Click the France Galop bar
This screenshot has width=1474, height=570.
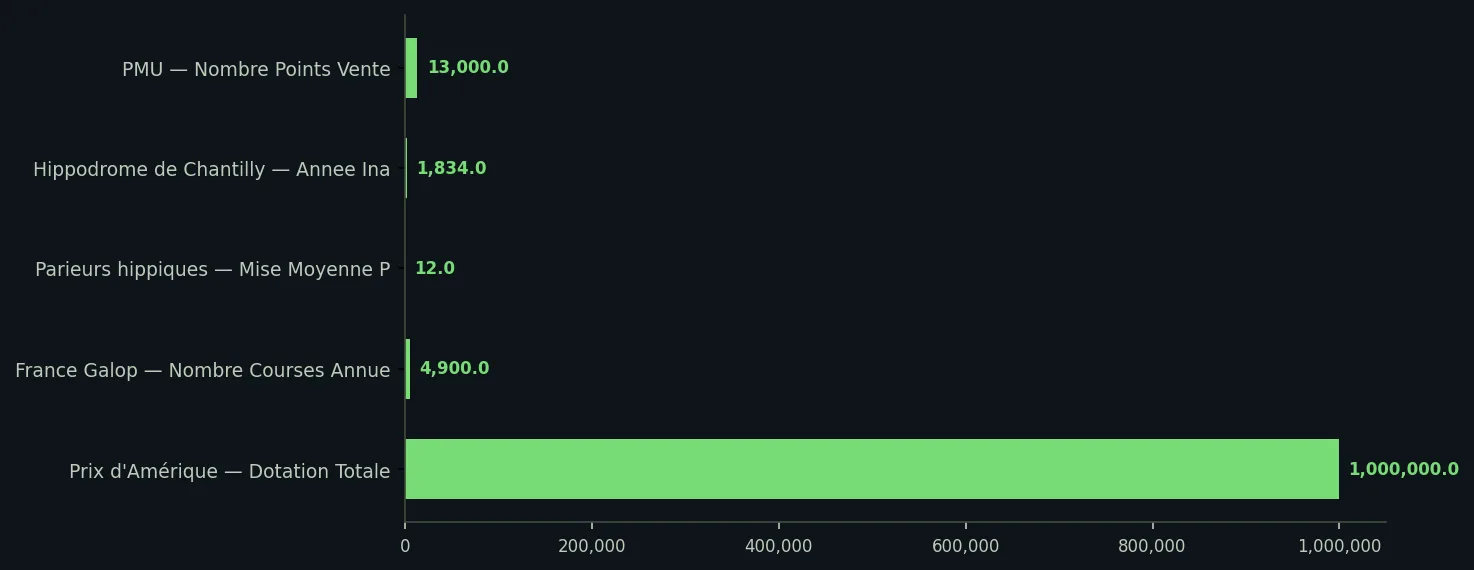(407, 369)
